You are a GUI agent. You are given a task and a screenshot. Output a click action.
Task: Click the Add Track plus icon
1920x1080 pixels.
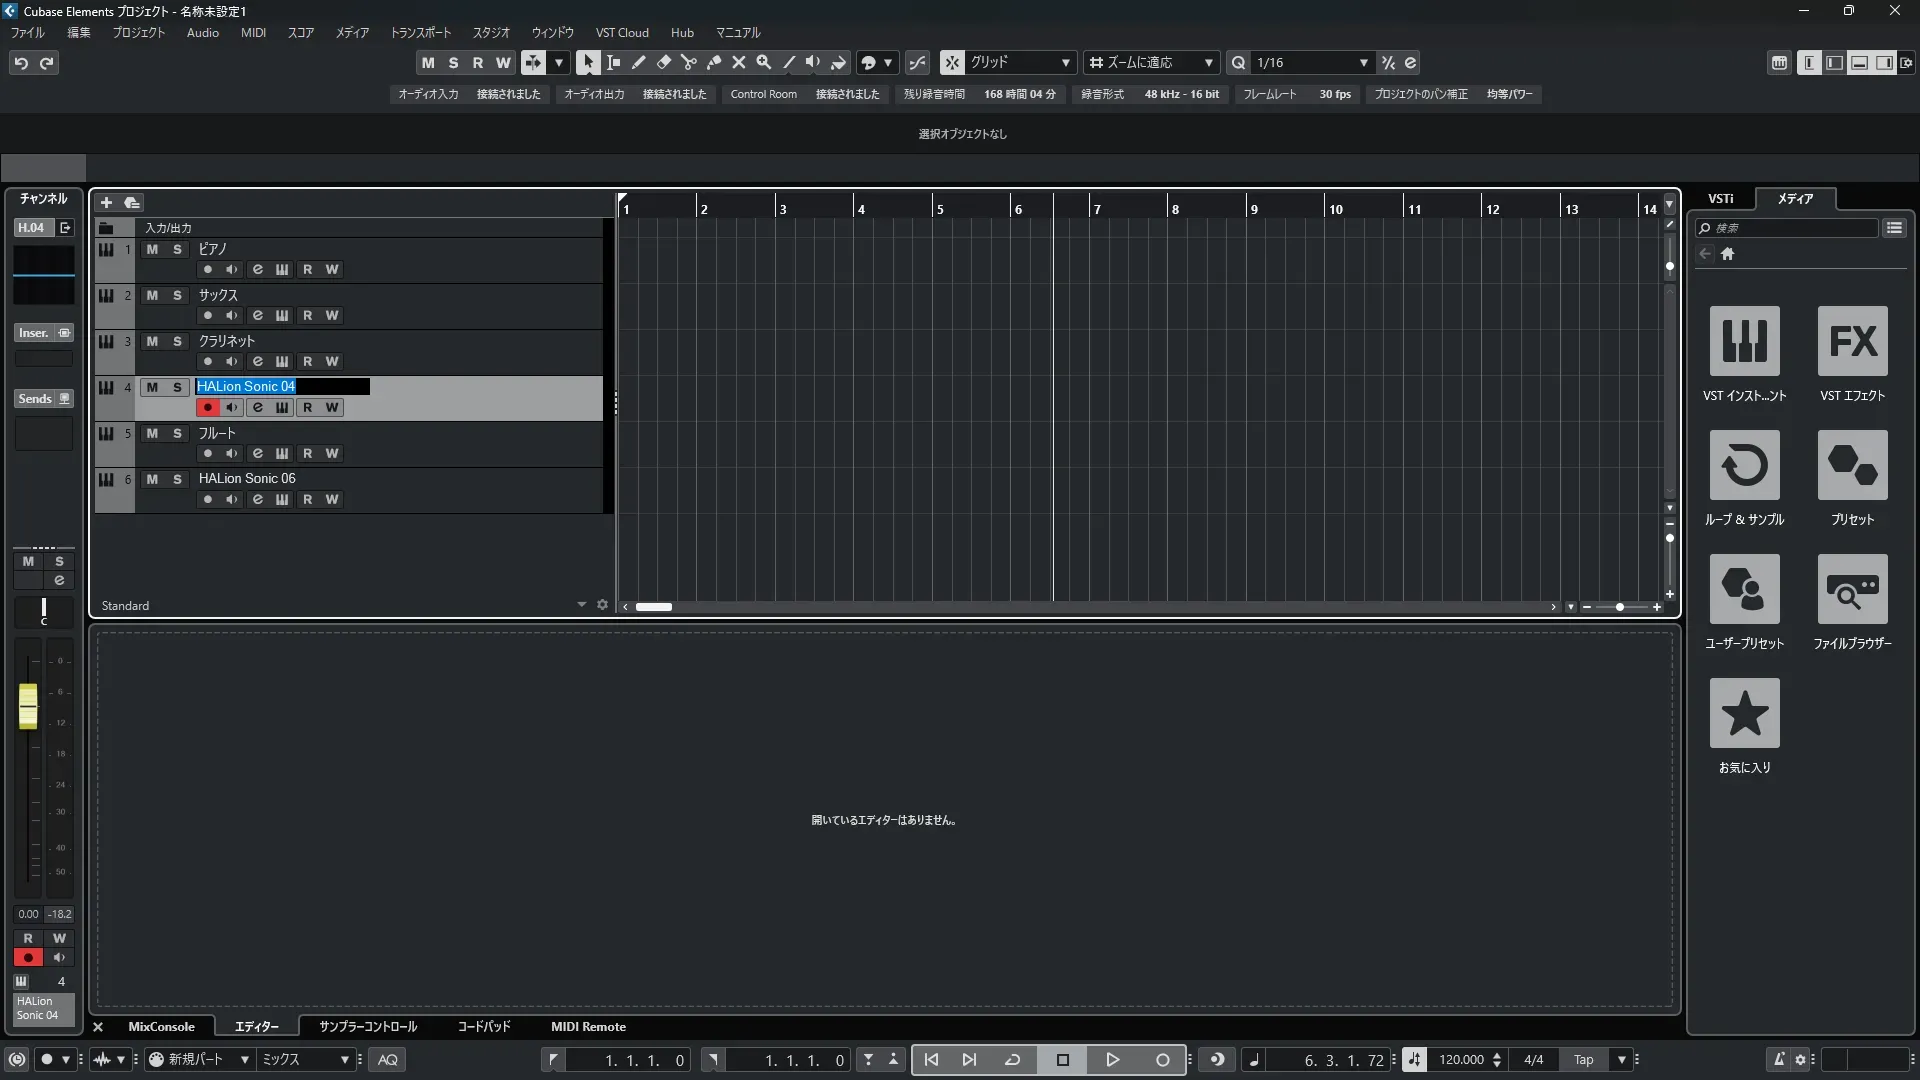(x=106, y=202)
